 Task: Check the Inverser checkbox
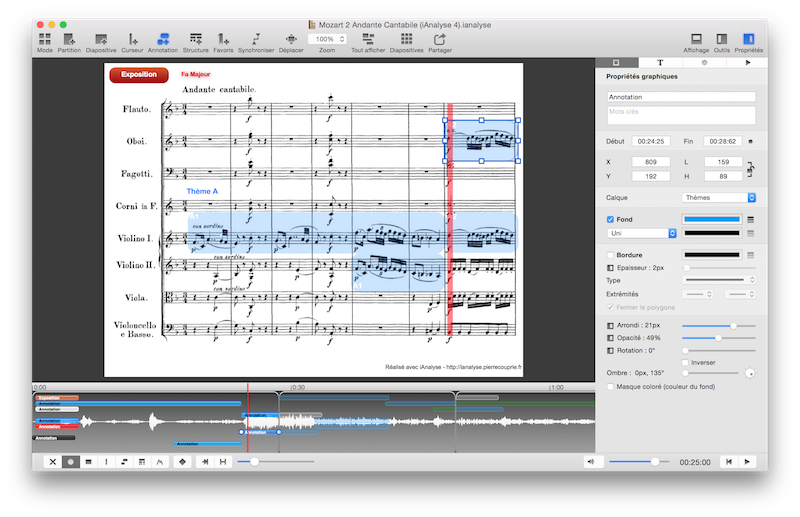coord(685,362)
